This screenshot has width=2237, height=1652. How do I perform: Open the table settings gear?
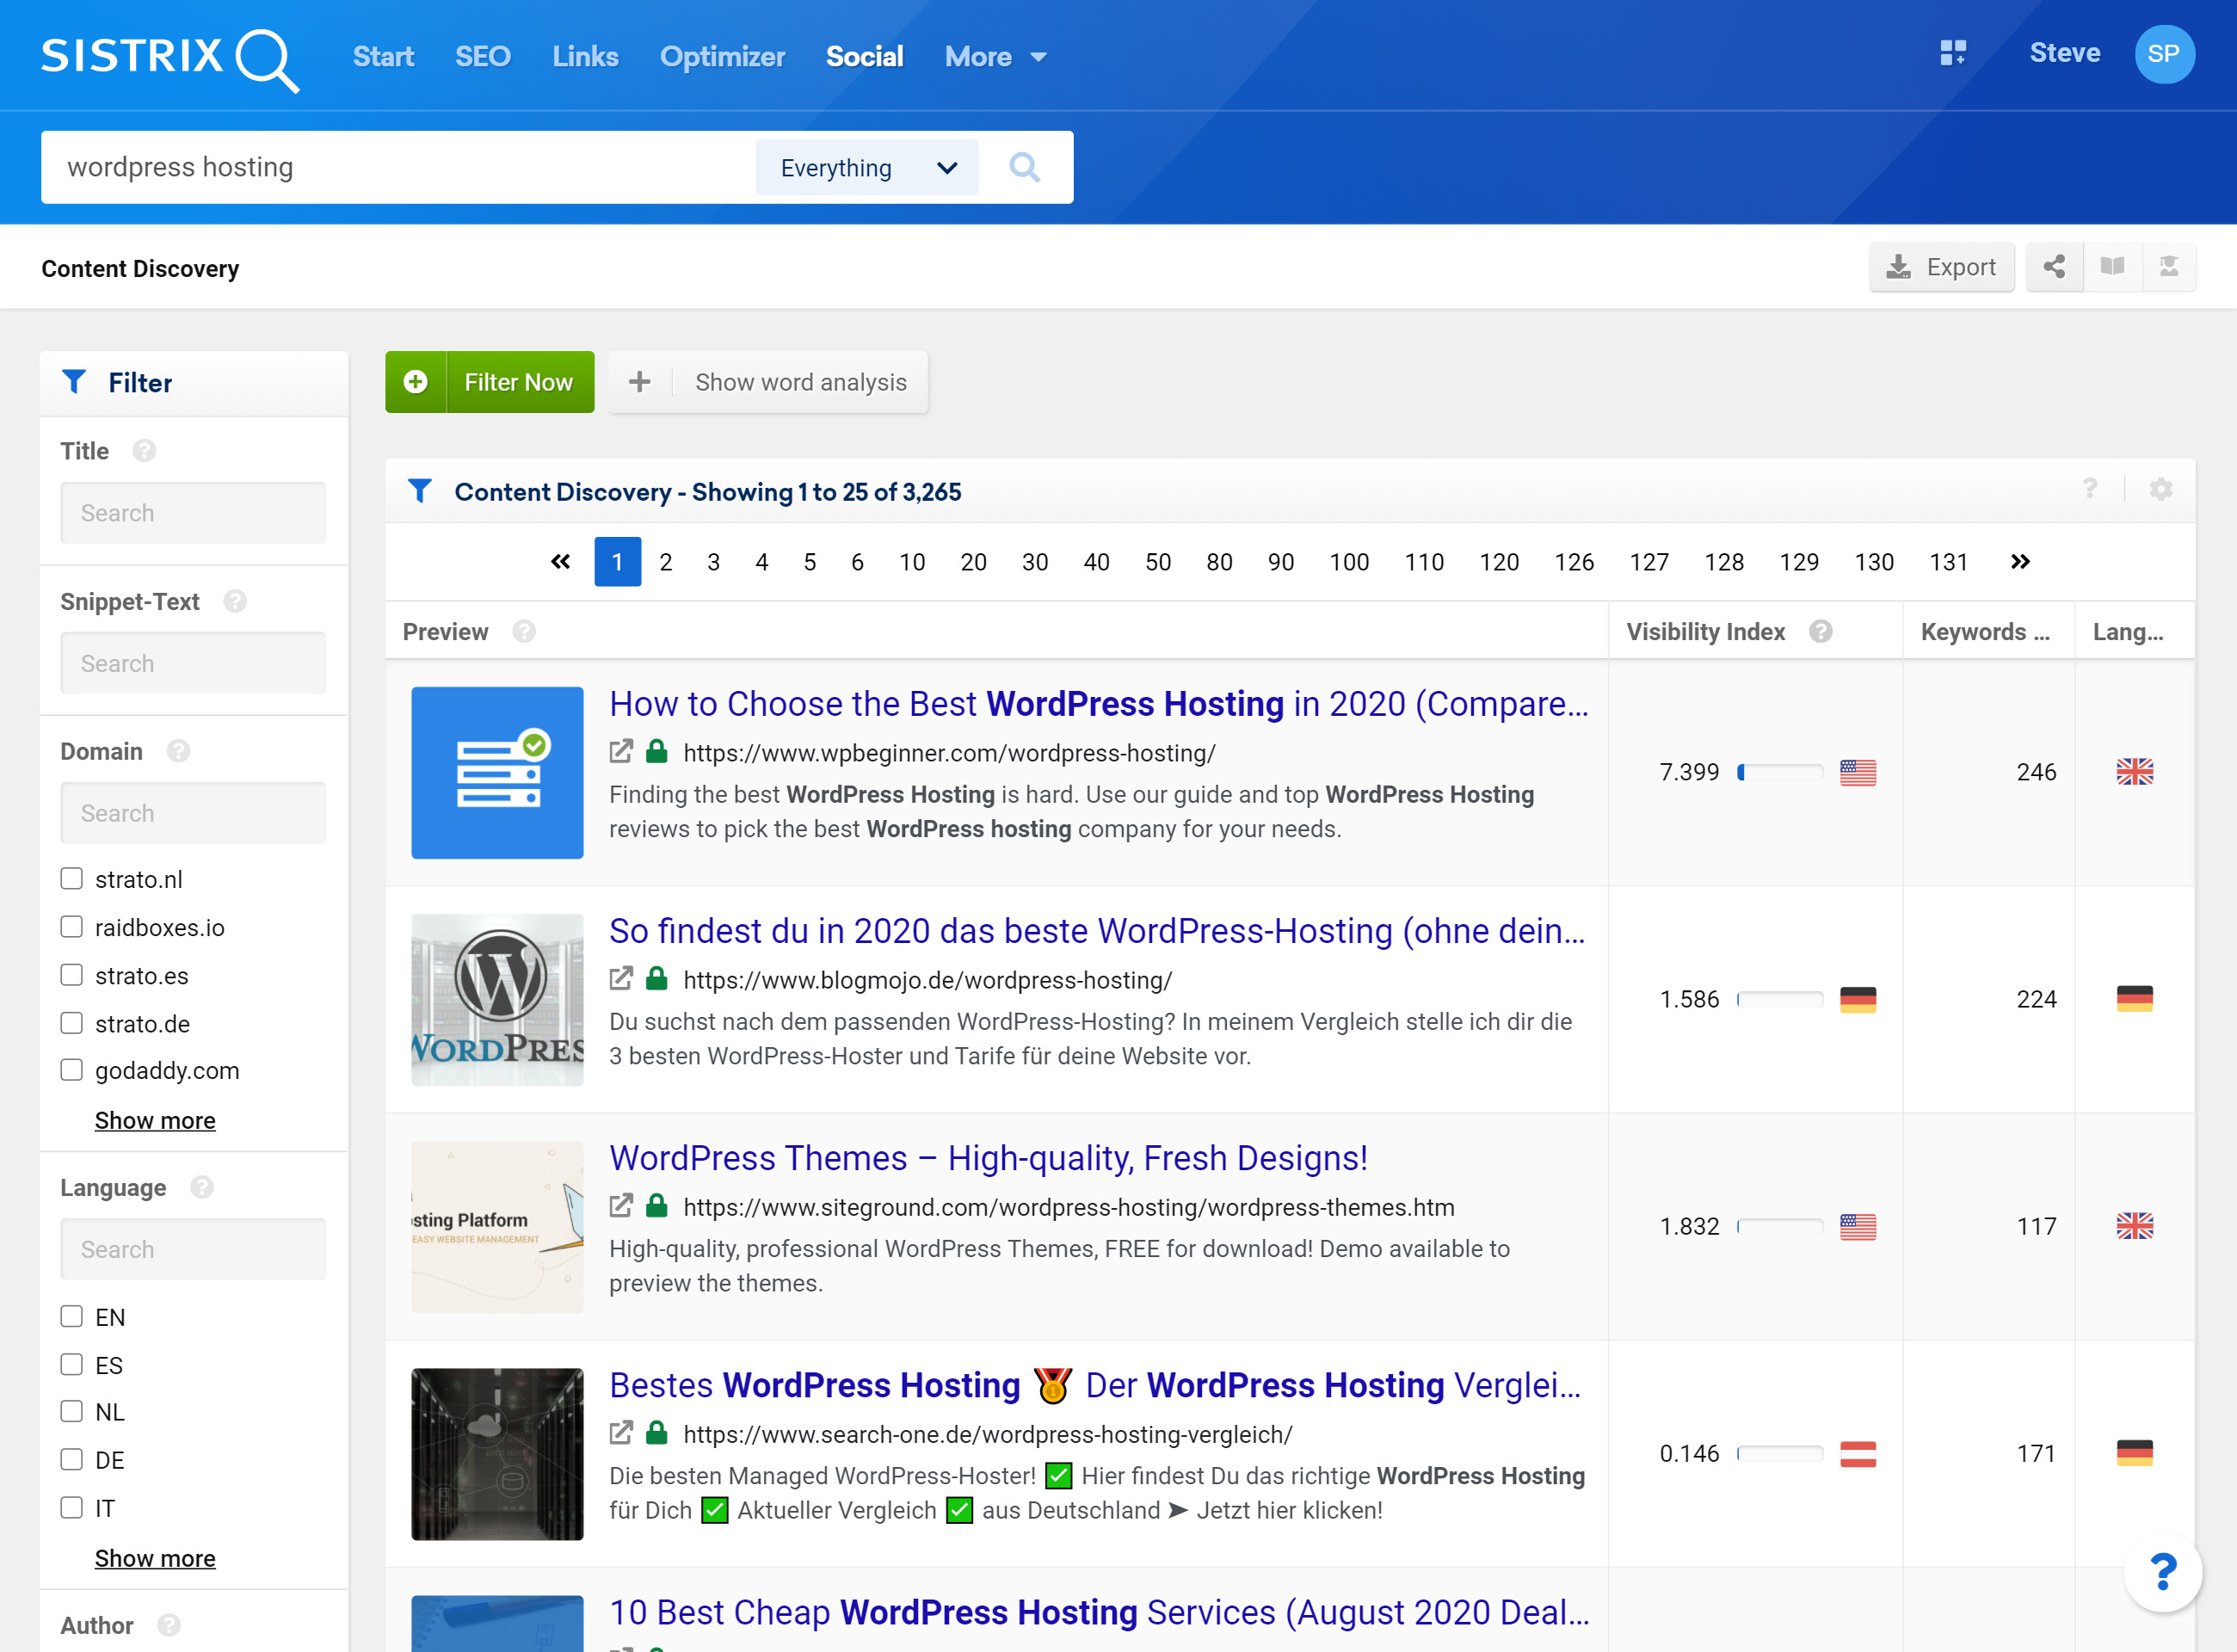(x=2161, y=490)
